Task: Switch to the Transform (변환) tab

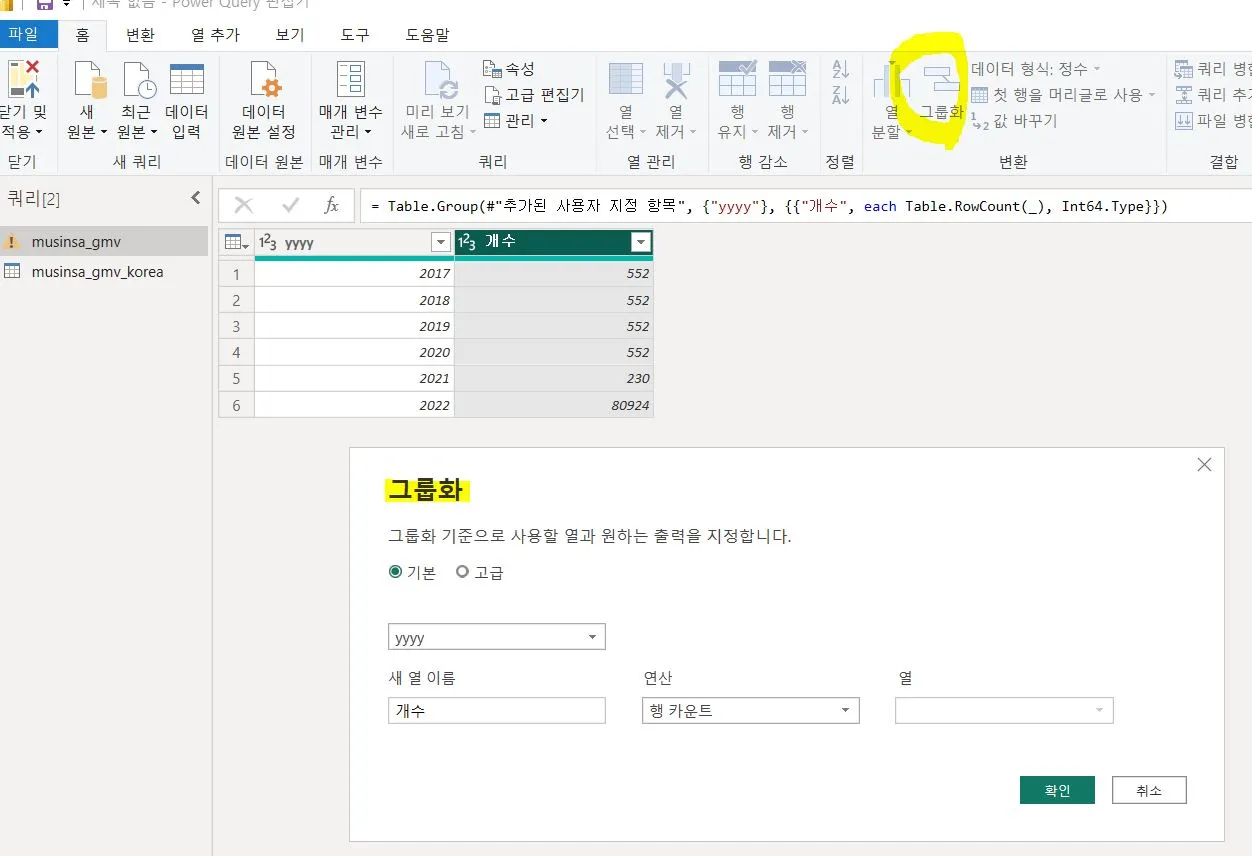Action: click(140, 35)
